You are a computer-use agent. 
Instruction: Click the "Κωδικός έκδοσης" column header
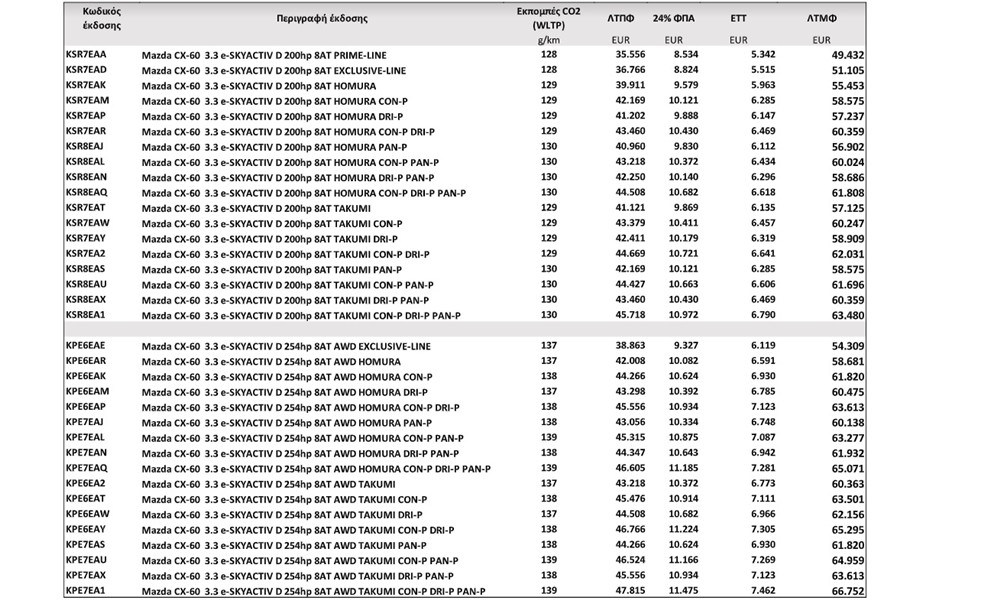coord(86,17)
